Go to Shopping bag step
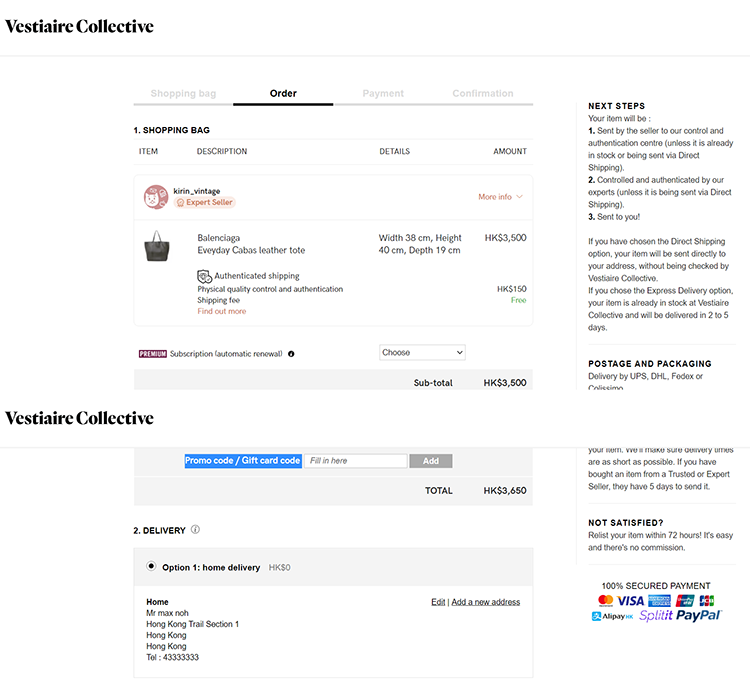The height and width of the screenshot is (686, 750). pos(183,93)
